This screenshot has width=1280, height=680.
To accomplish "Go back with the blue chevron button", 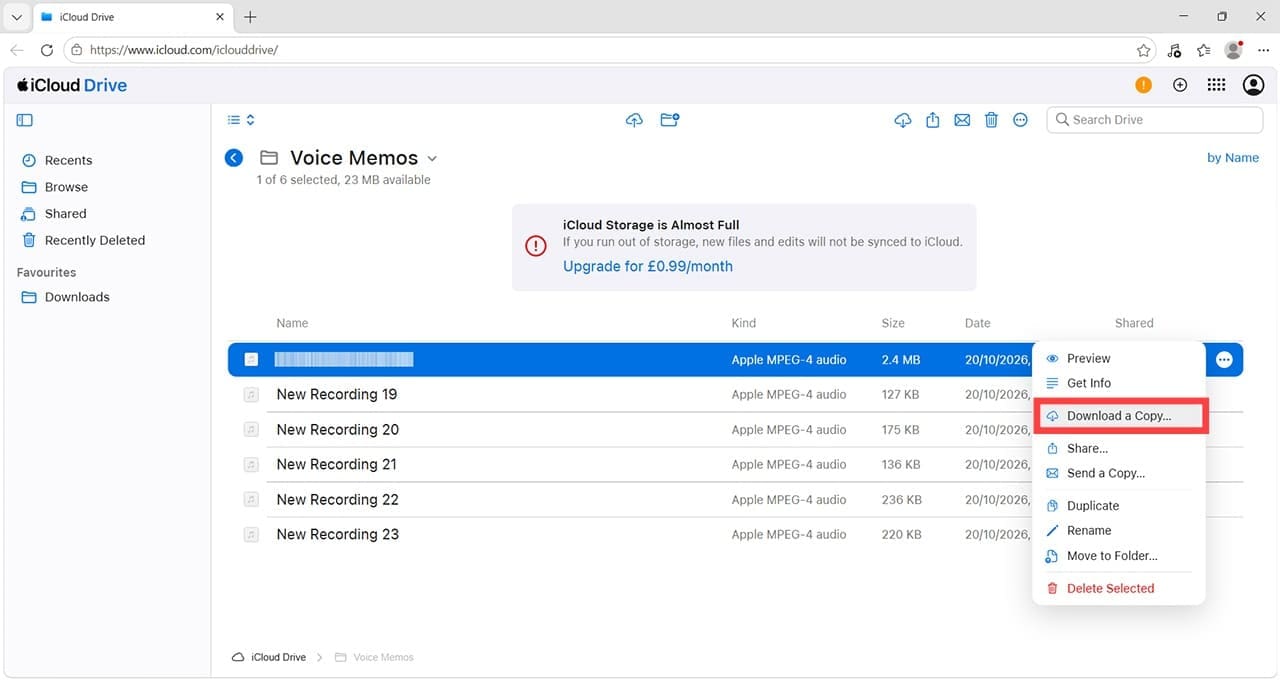I will pyautogui.click(x=234, y=158).
